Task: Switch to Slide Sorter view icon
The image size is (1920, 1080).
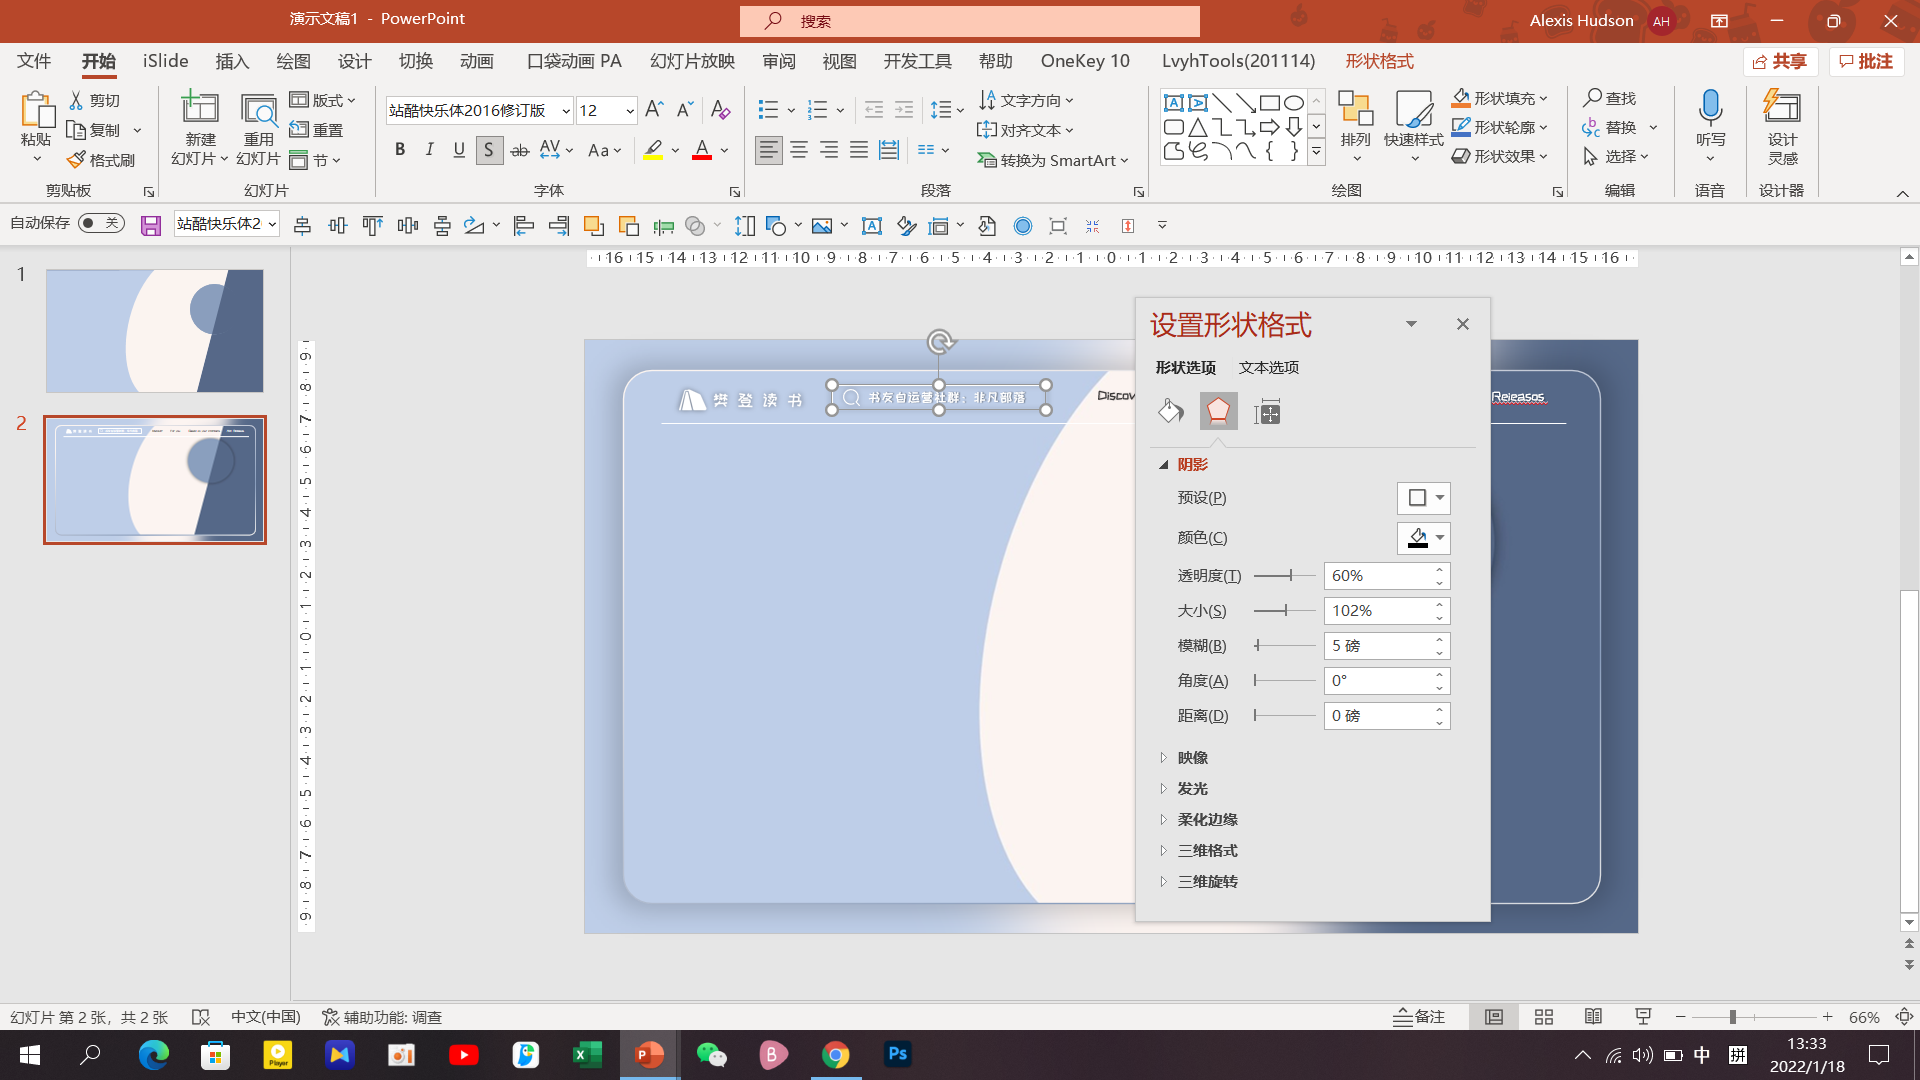Action: click(1544, 1017)
